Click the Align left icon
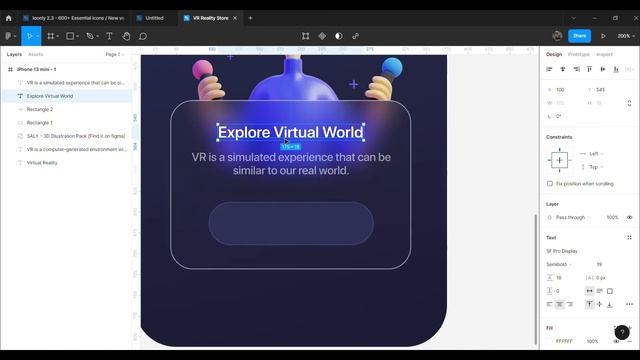The width and height of the screenshot is (640, 360). 549,69
